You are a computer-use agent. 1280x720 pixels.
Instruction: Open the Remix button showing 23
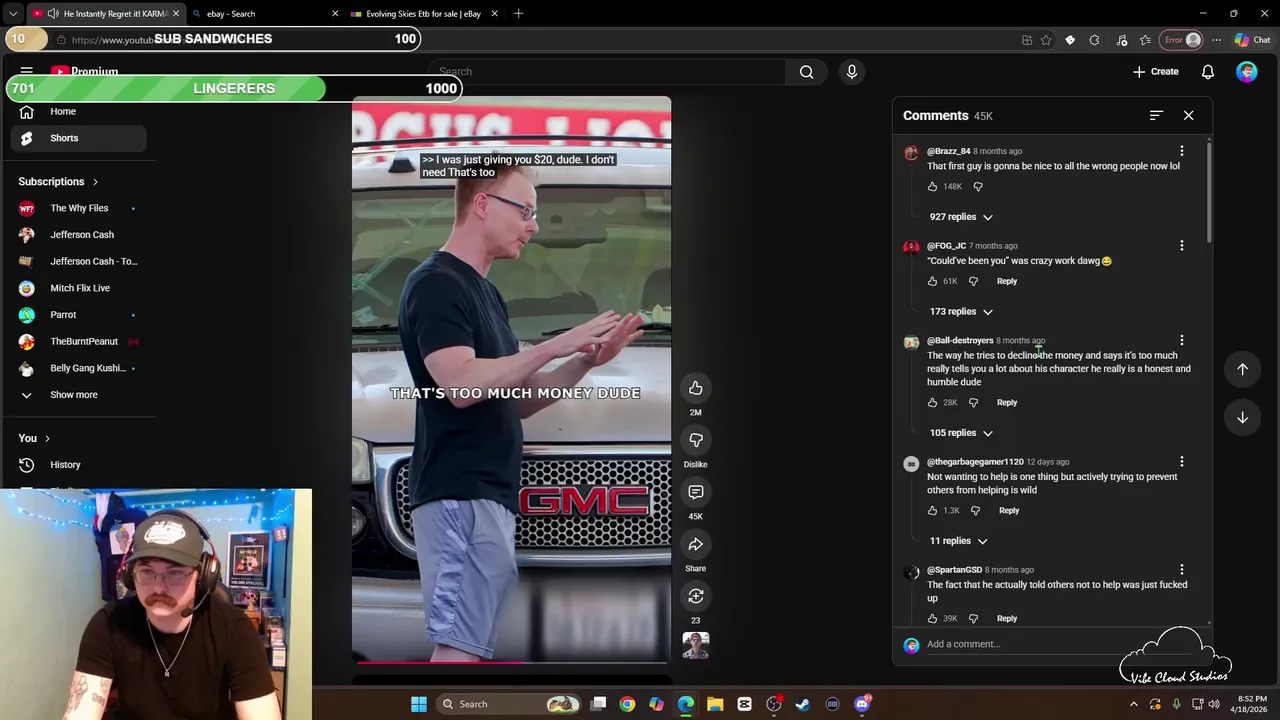pos(696,596)
